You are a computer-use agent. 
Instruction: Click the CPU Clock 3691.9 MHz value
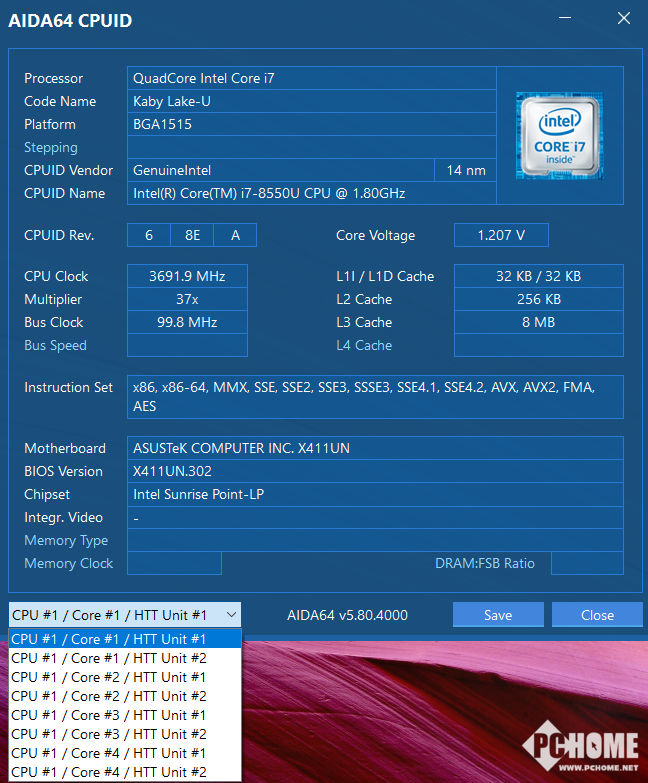[187, 276]
